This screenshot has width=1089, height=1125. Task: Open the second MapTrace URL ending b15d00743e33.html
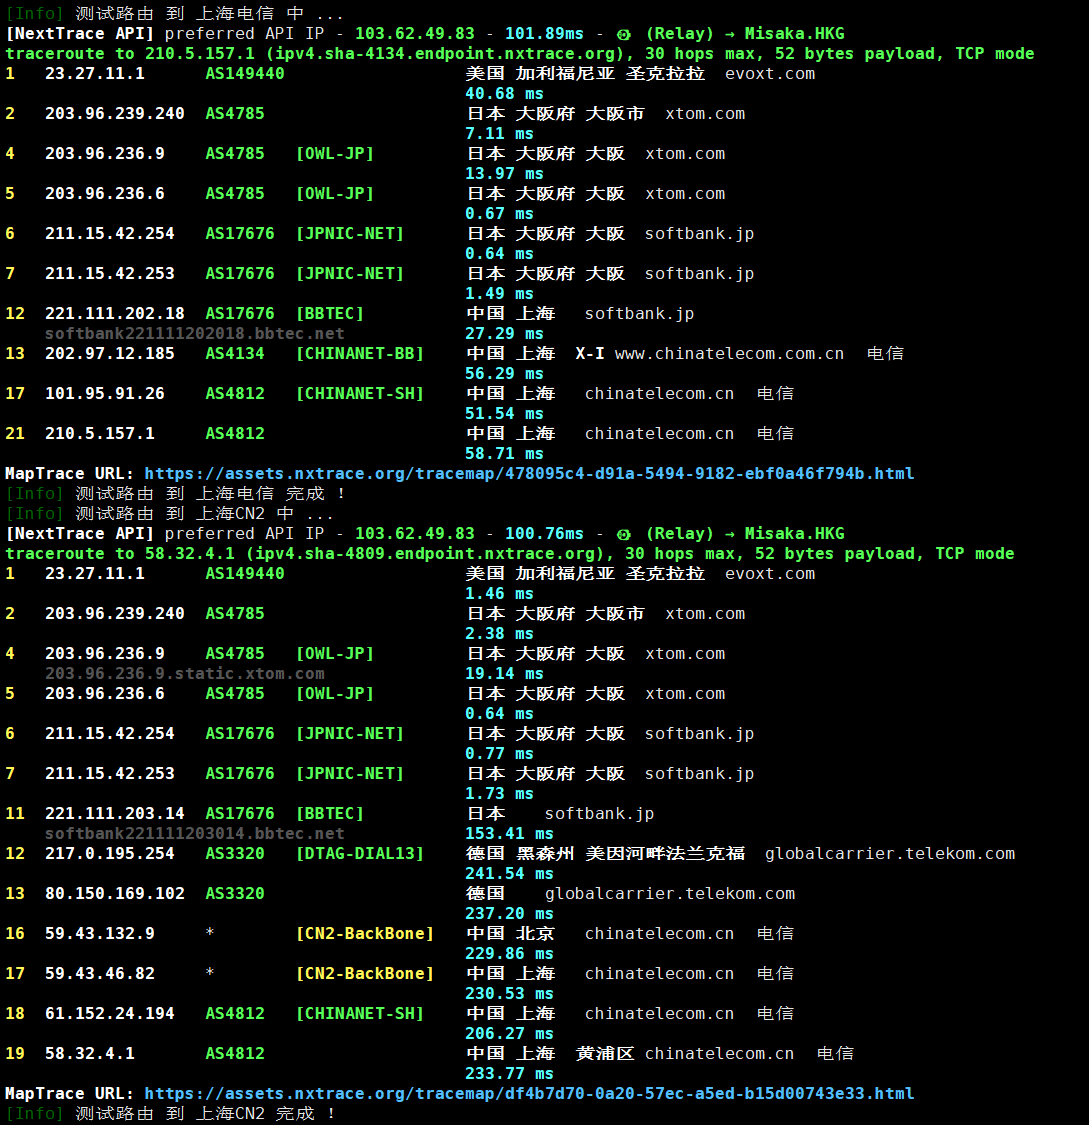coord(529,1093)
